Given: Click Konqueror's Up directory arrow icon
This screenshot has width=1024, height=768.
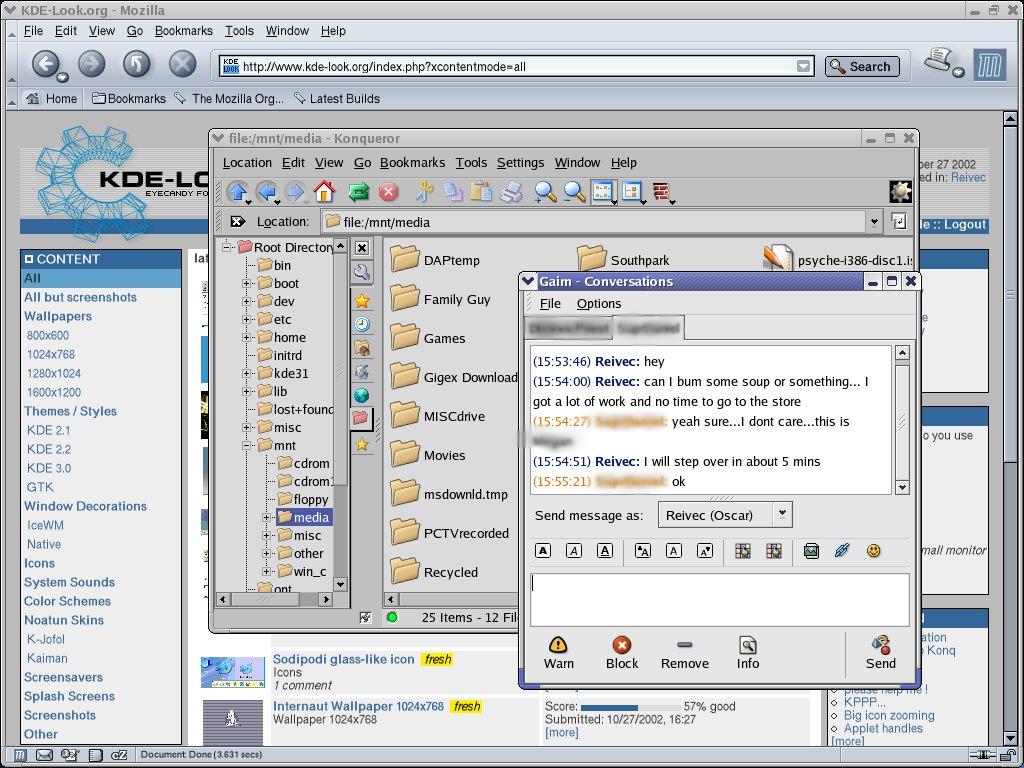Looking at the screenshot, I should click(238, 192).
